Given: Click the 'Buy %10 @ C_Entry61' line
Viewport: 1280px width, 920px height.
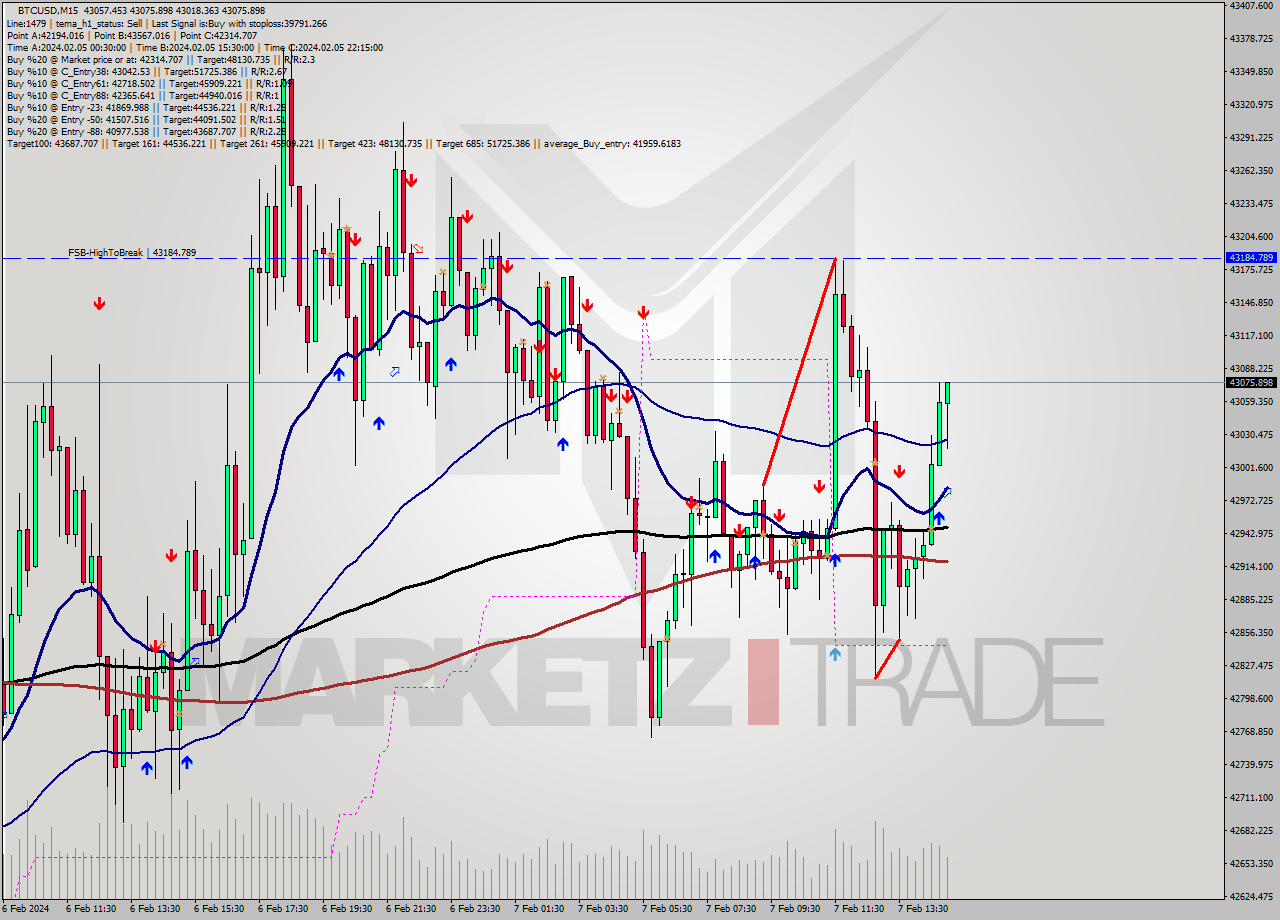Looking at the screenshot, I should (149, 83).
